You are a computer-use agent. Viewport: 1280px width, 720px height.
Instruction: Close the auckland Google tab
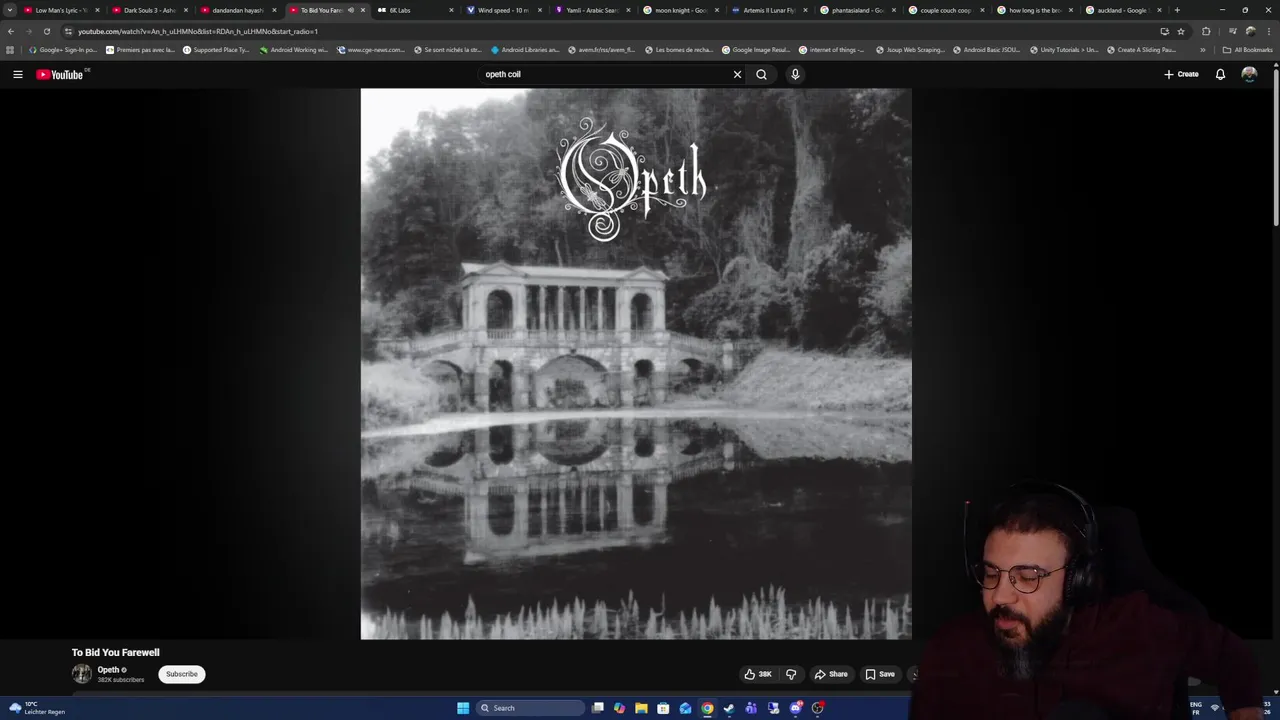tap(1159, 10)
